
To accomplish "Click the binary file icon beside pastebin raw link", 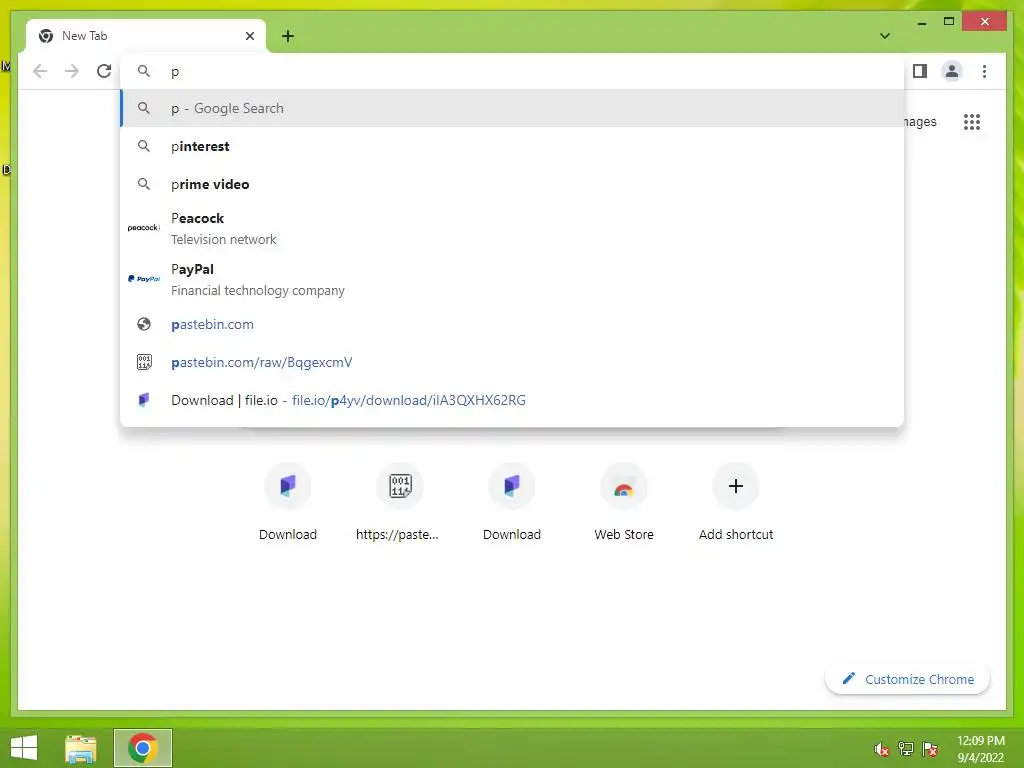I will click(144, 362).
